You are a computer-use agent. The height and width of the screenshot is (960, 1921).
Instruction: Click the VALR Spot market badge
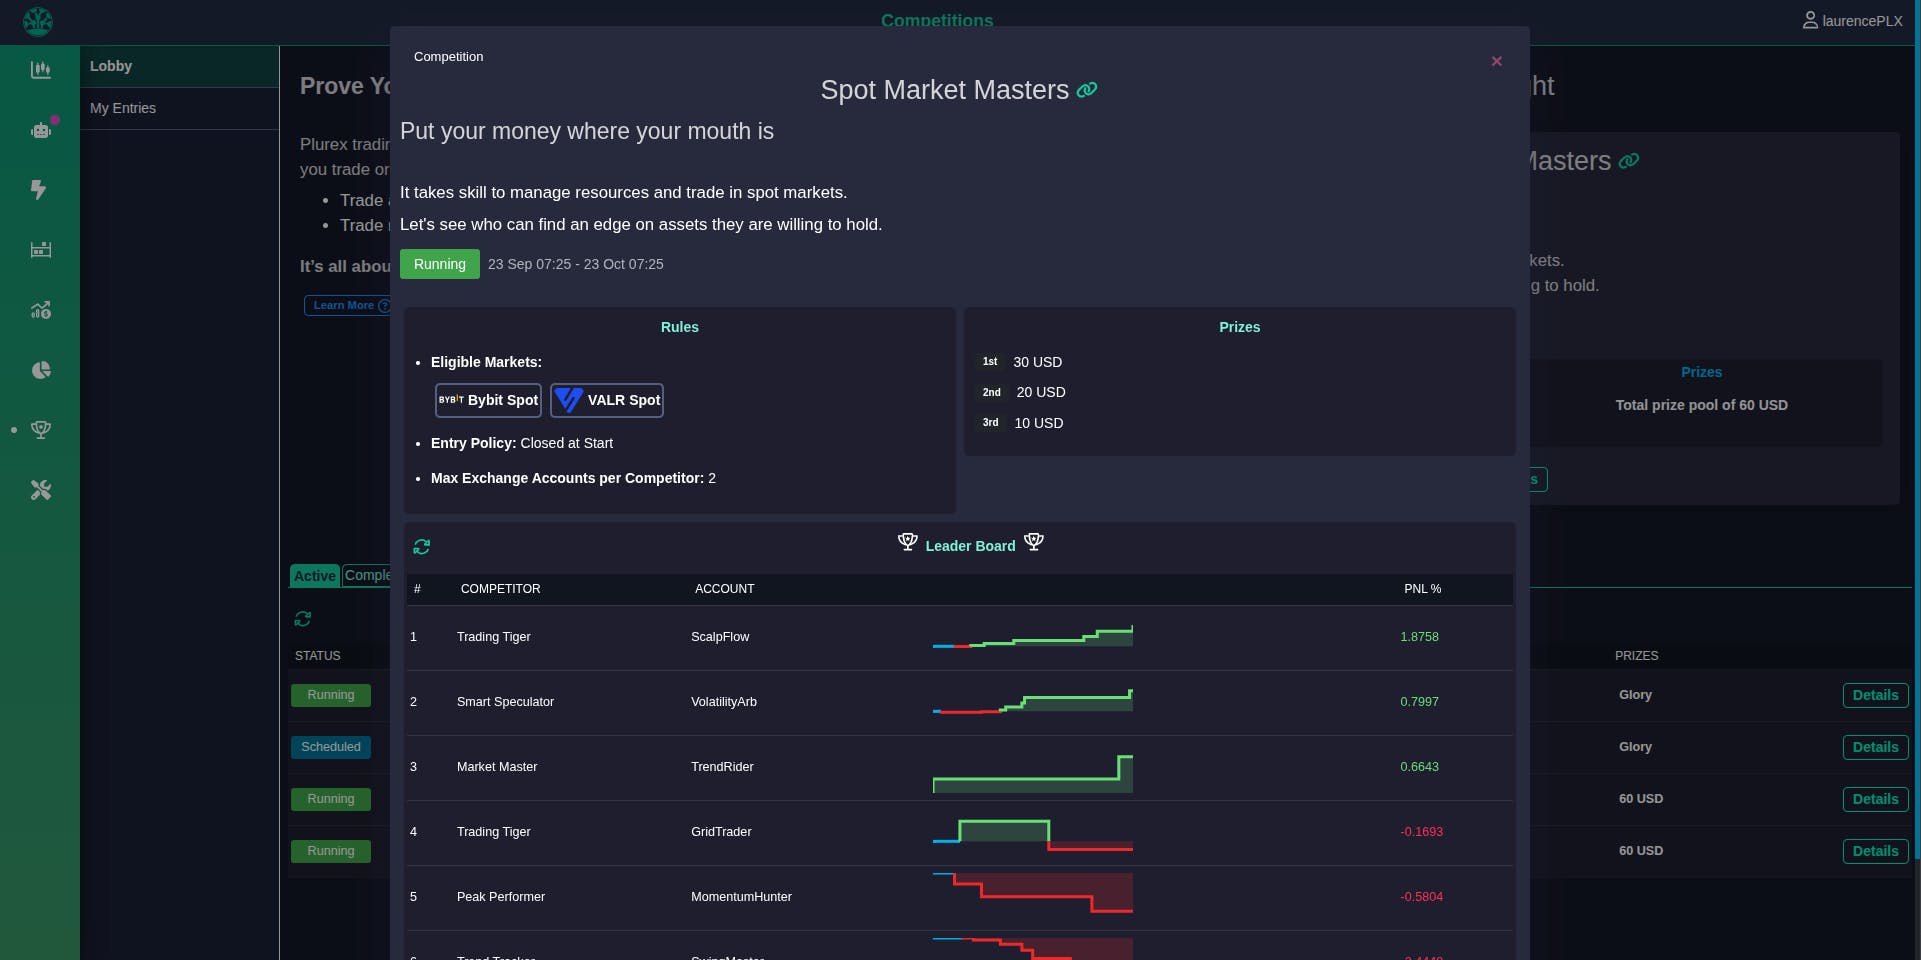pyautogui.click(x=607, y=400)
